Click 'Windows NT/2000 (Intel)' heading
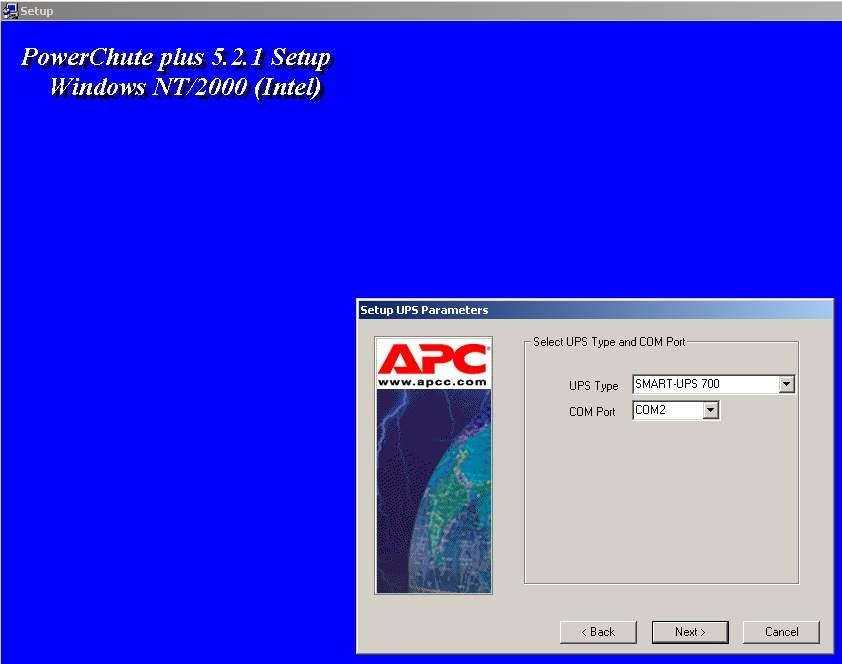 pos(186,86)
